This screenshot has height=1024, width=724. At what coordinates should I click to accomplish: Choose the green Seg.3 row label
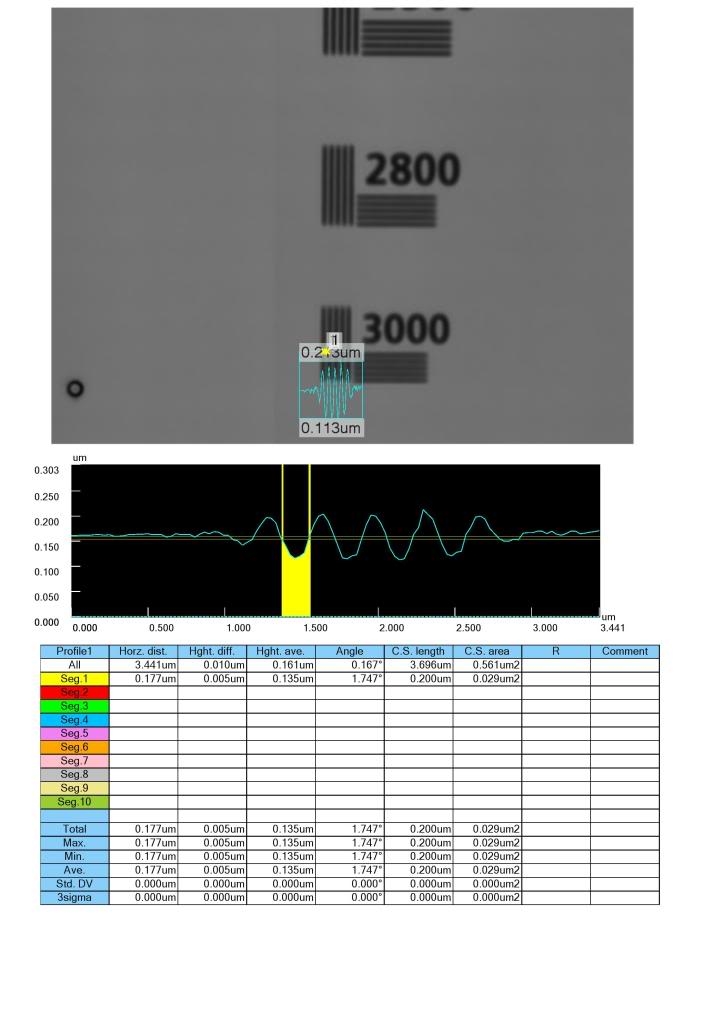74,706
